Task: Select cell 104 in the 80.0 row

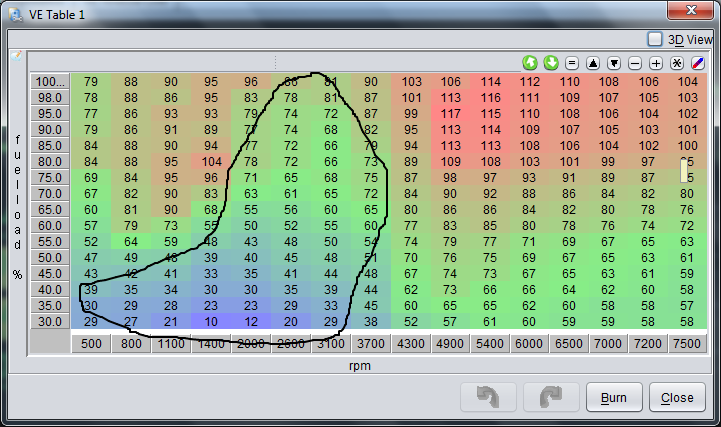Action: point(211,162)
